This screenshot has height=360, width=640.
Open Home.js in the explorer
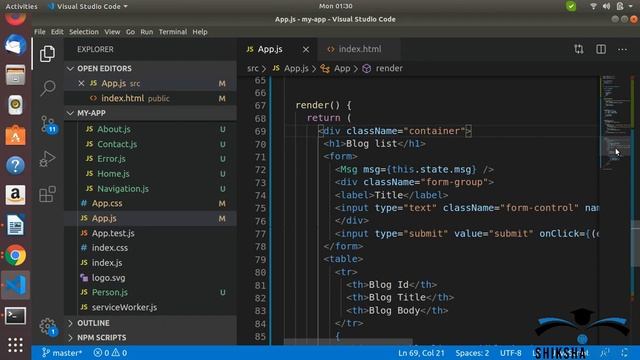(150, 174)
